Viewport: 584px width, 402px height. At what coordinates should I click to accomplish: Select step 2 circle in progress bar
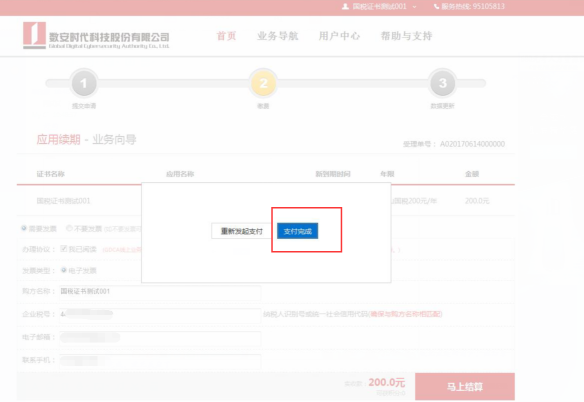(263, 83)
